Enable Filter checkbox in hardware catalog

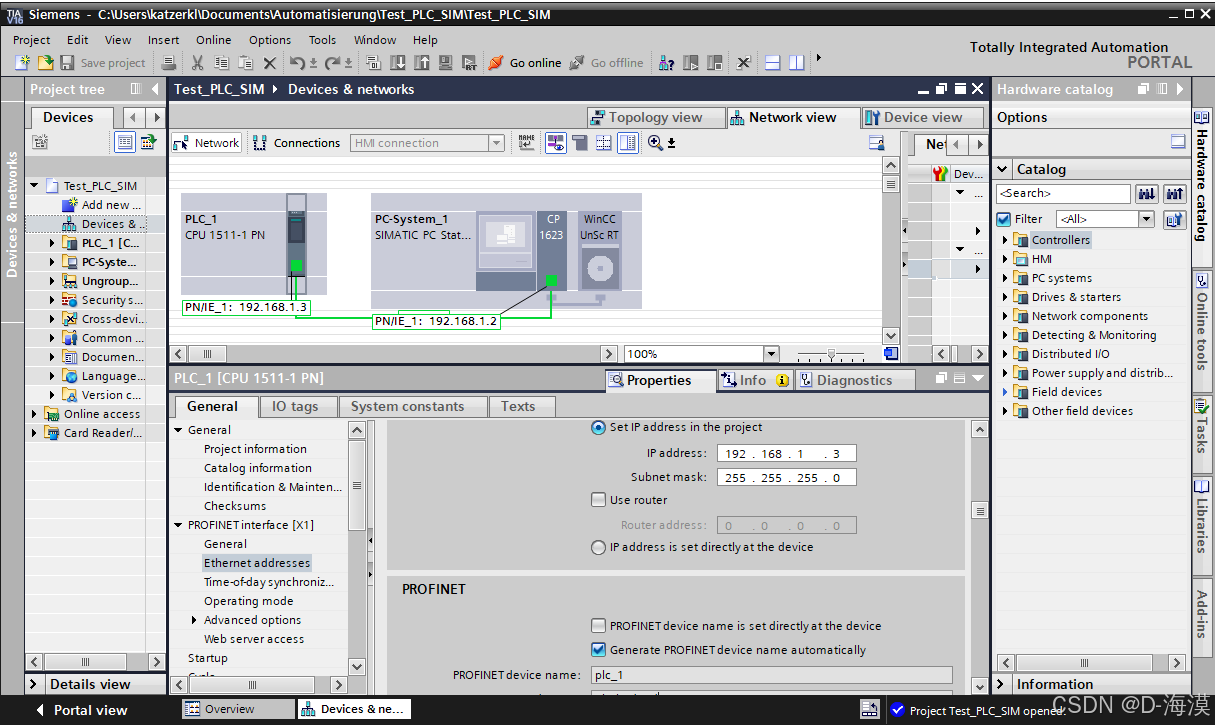pyautogui.click(x=1004, y=219)
